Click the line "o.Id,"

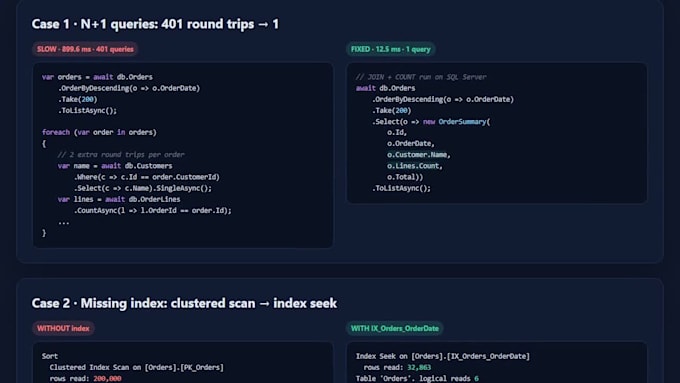coord(397,132)
